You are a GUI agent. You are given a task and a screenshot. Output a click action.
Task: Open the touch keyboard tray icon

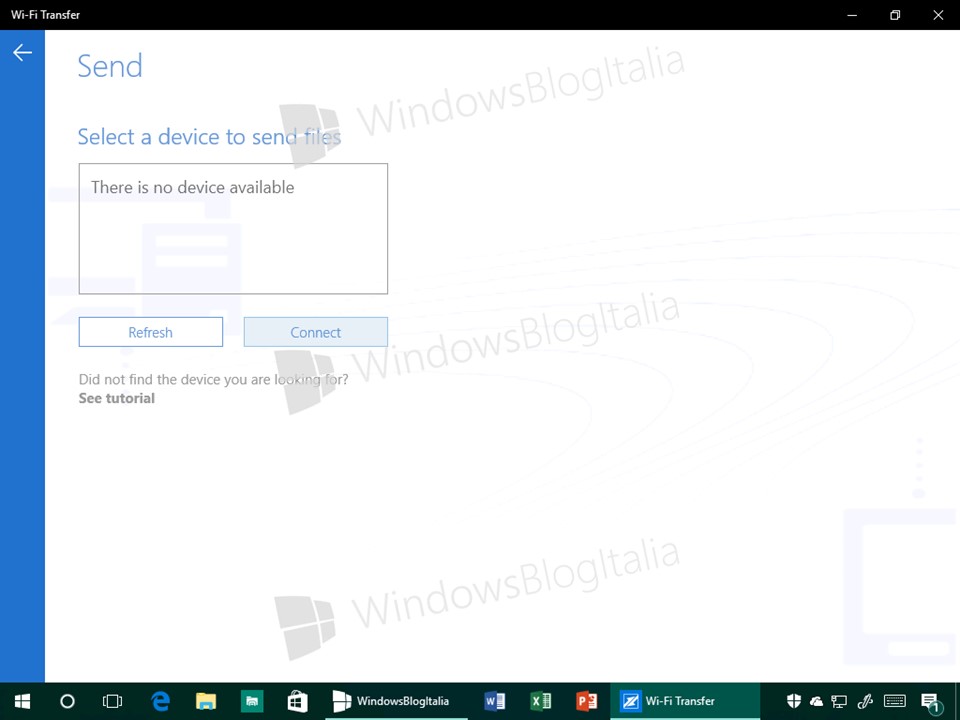(x=895, y=702)
